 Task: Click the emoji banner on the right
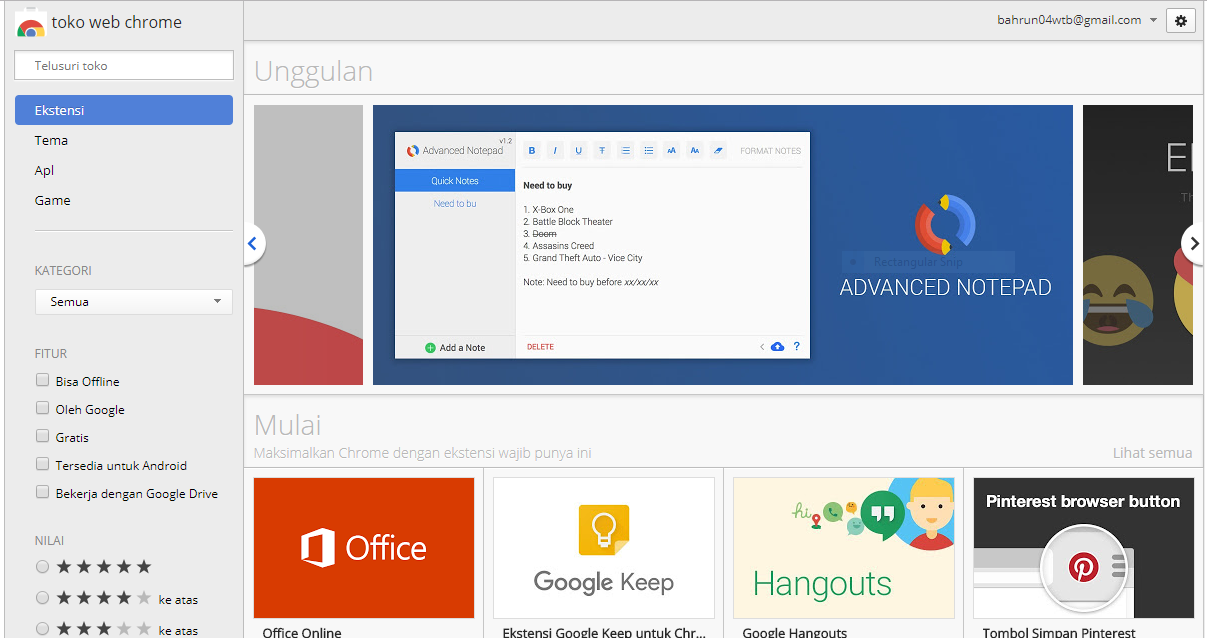coord(1138,245)
